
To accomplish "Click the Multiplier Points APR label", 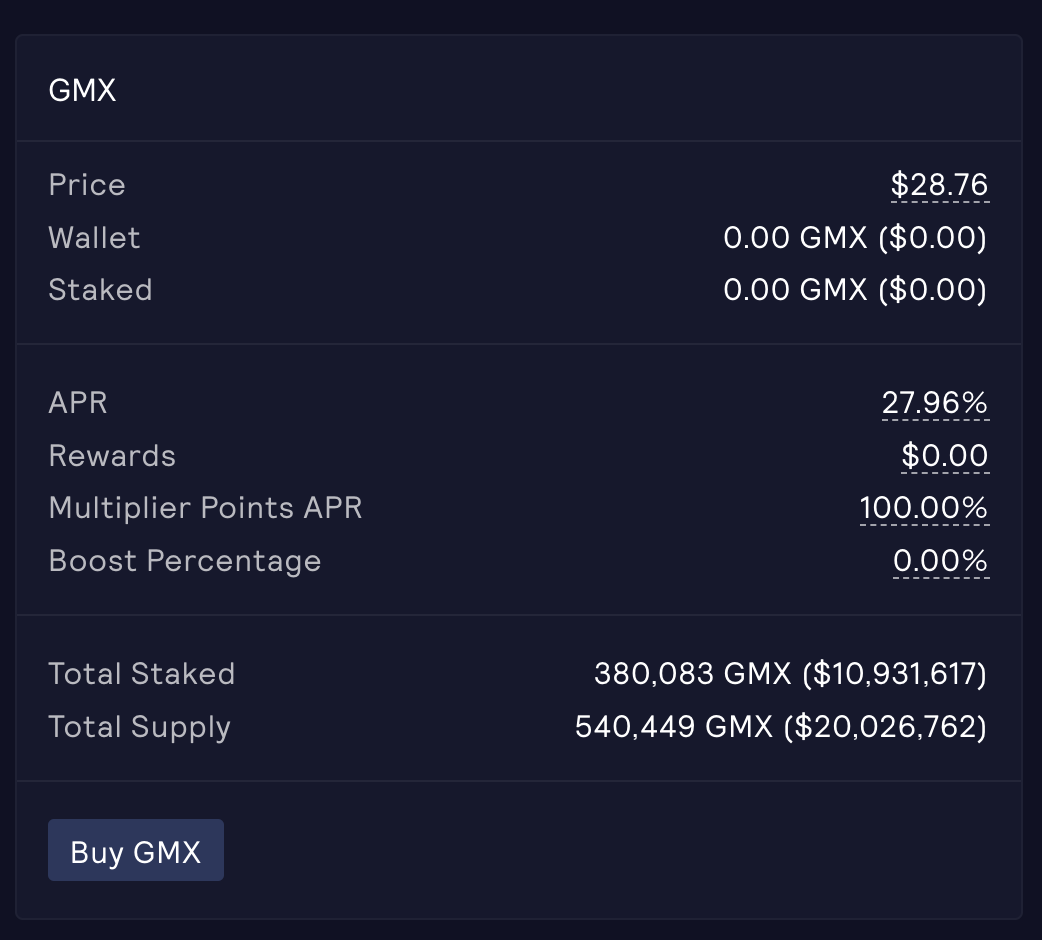I will coord(205,508).
